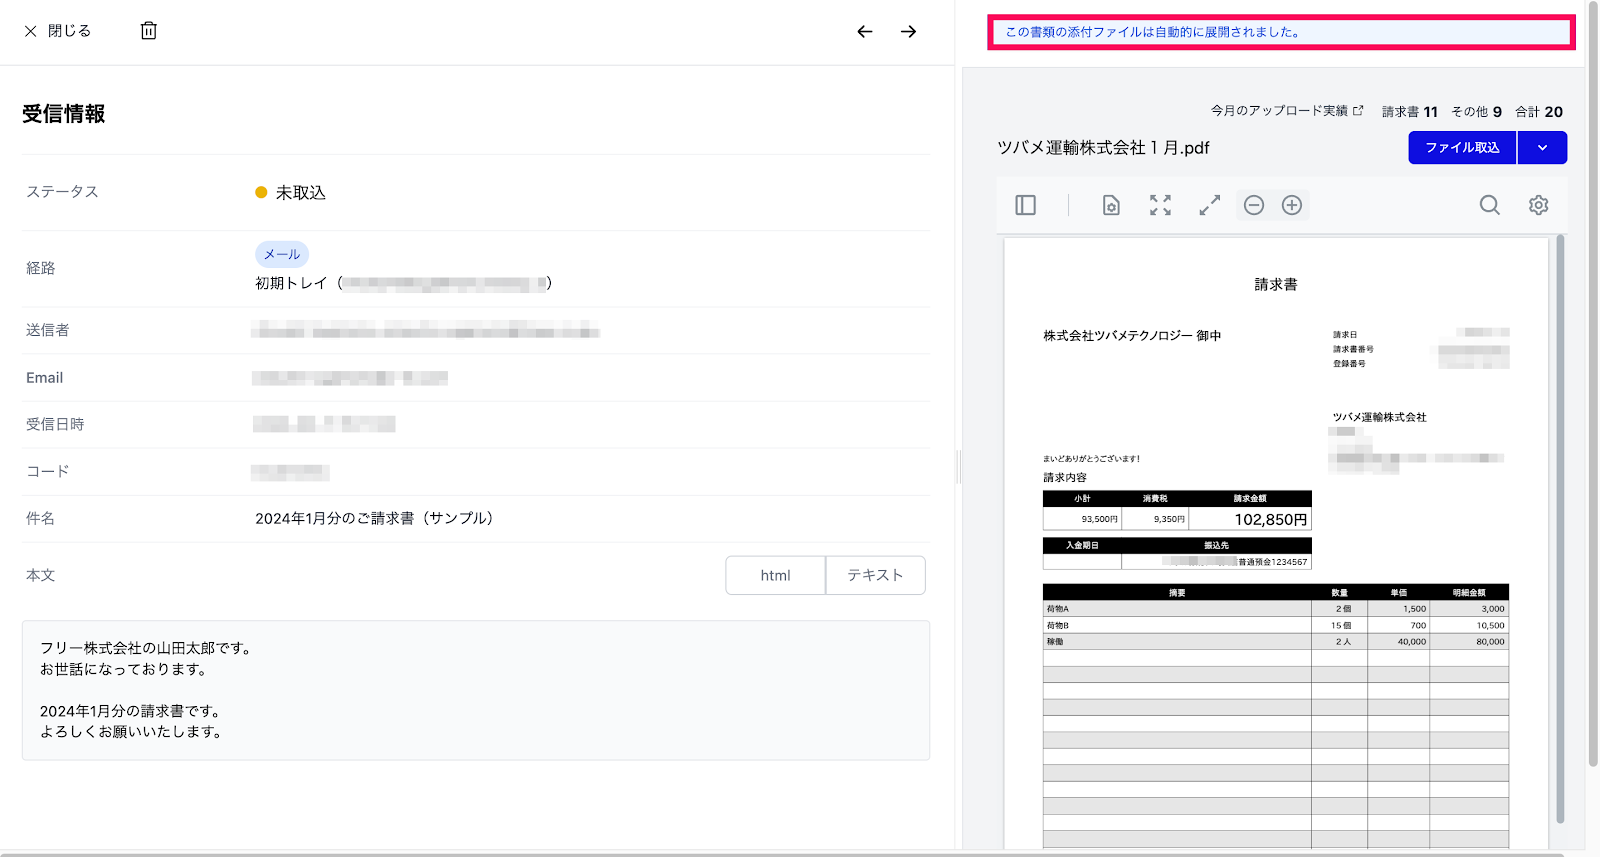Click the 102,850円 invoice amount
The width and height of the screenshot is (1600, 857).
tap(1270, 519)
